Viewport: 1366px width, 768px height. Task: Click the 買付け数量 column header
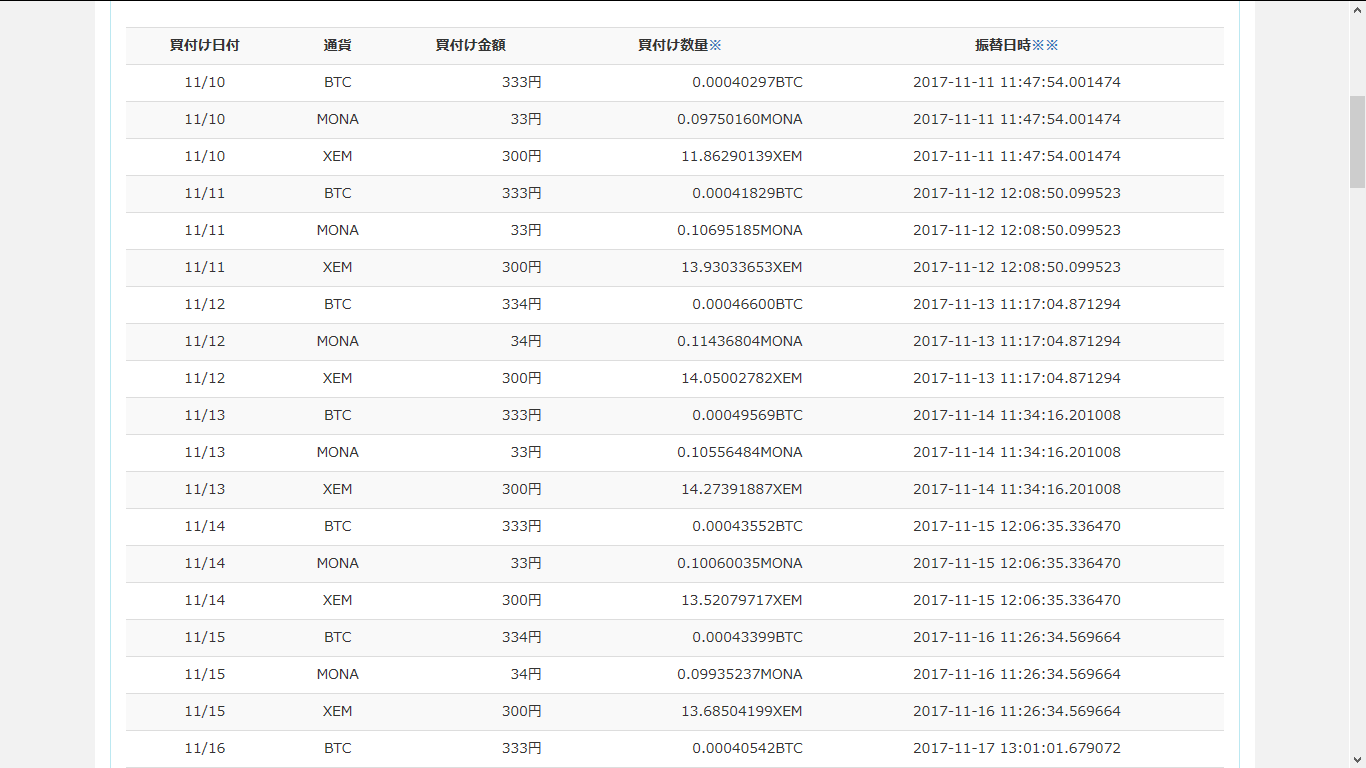[x=674, y=45]
